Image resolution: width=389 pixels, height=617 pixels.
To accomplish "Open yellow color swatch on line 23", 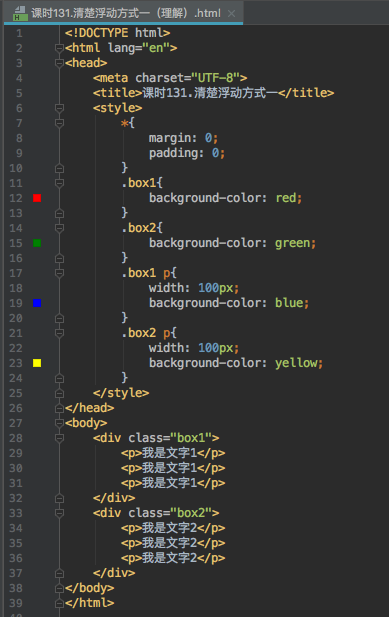I will pos(37,363).
